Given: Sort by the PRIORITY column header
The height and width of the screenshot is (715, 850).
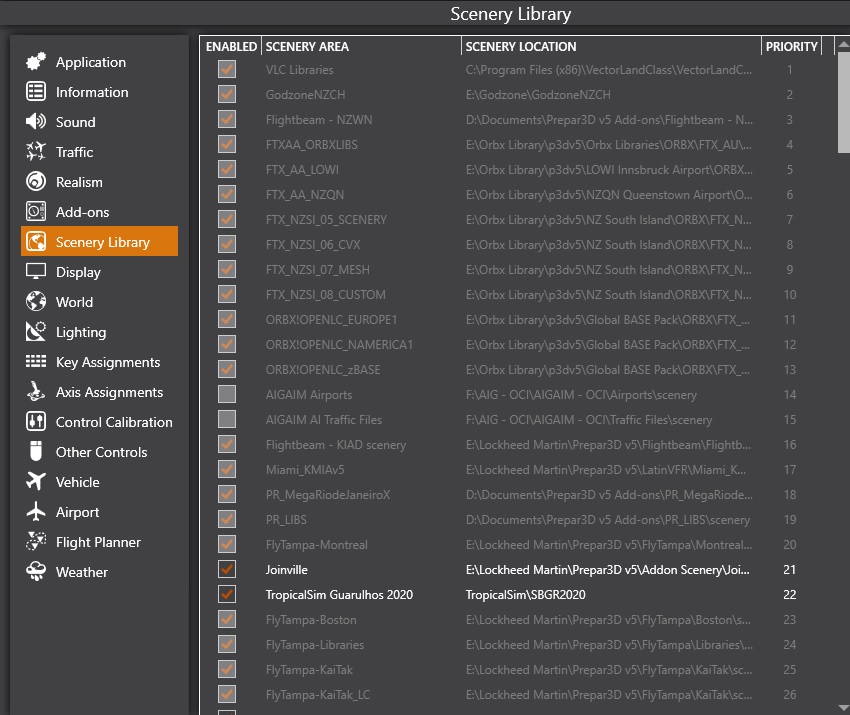Looking at the screenshot, I should point(791,47).
